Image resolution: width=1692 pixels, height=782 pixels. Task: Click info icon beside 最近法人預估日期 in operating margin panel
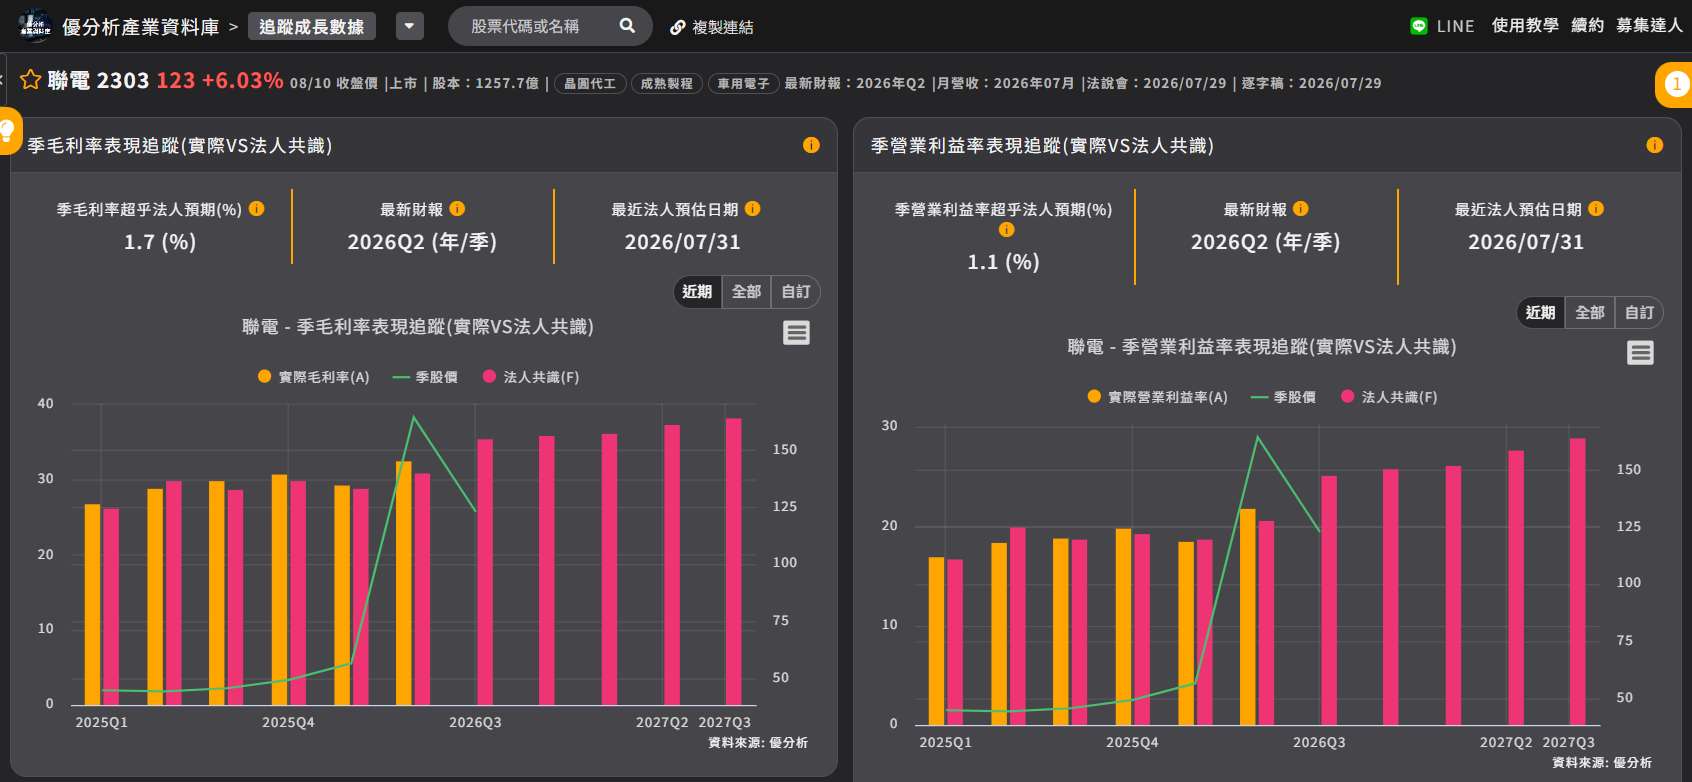click(1596, 209)
